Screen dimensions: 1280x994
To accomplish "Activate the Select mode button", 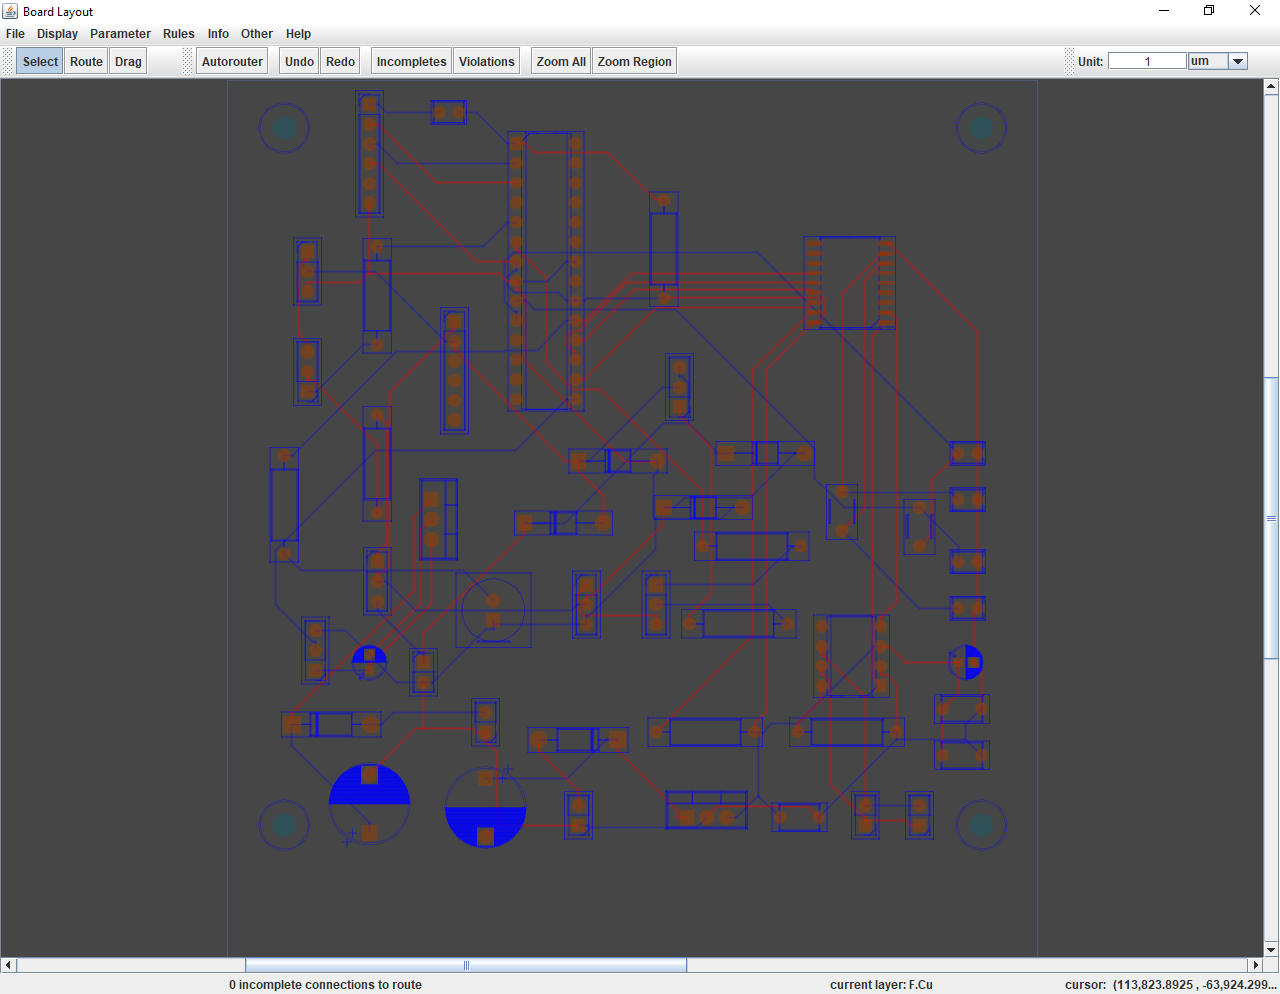I will click(x=40, y=61).
